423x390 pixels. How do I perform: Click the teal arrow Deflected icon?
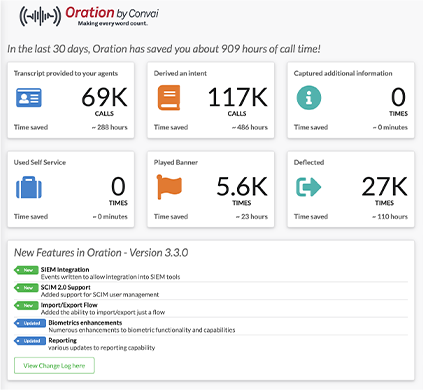pos(308,187)
